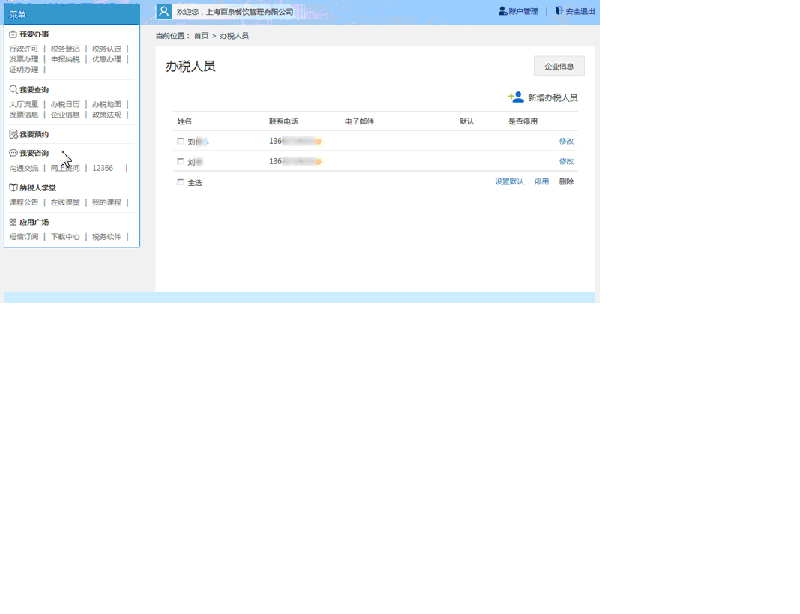This screenshot has height=614, width=800.
Task: Click the 我要查询 magnifier icon
Action: tap(13, 90)
